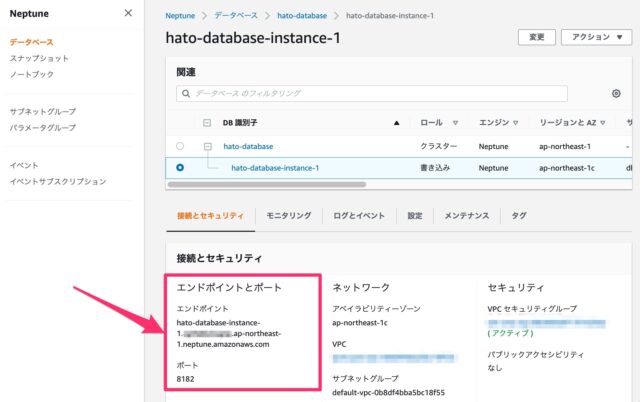Image resolution: width=640 pixels, height=402 pixels.
Task: Click the search magnifier icon in filter box
Action: [186, 93]
